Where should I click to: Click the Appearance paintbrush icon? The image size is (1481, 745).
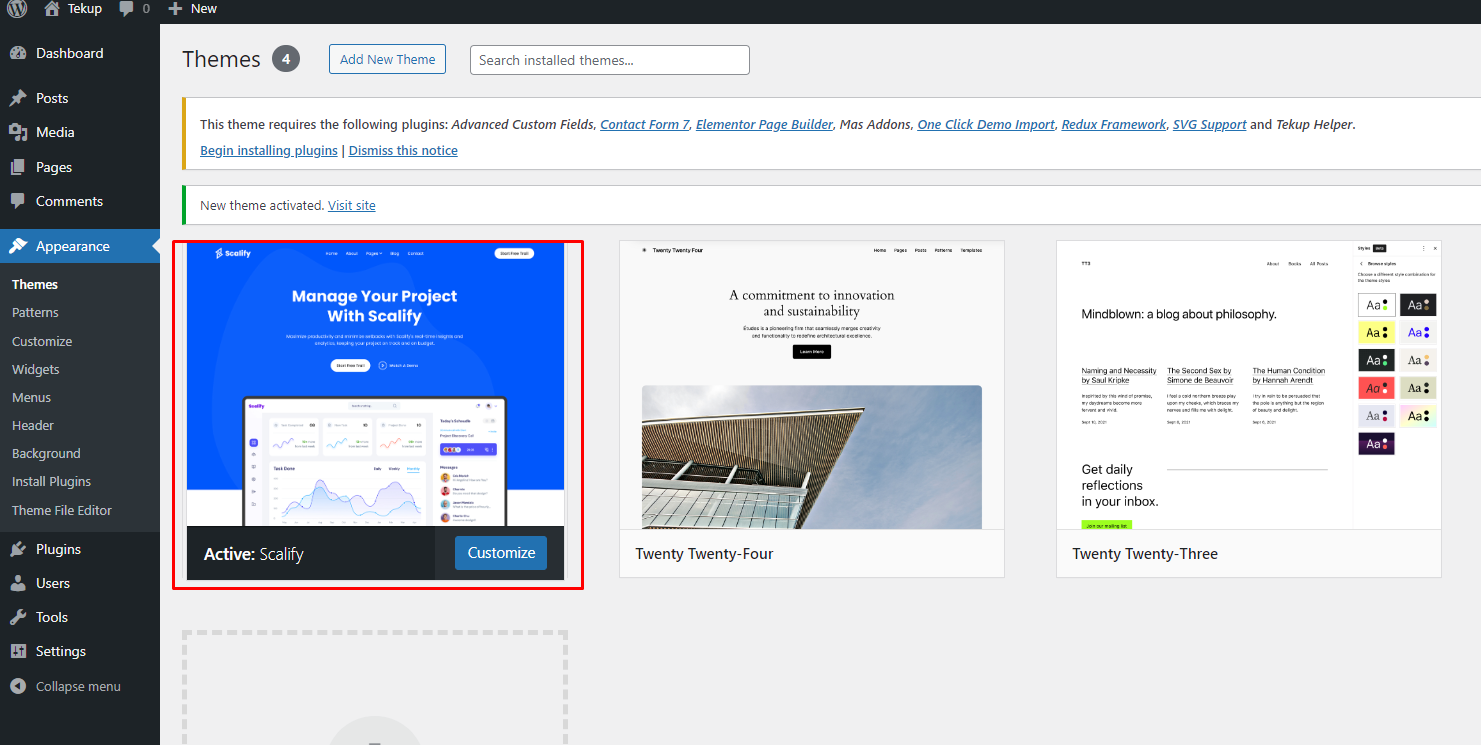(x=18, y=246)
